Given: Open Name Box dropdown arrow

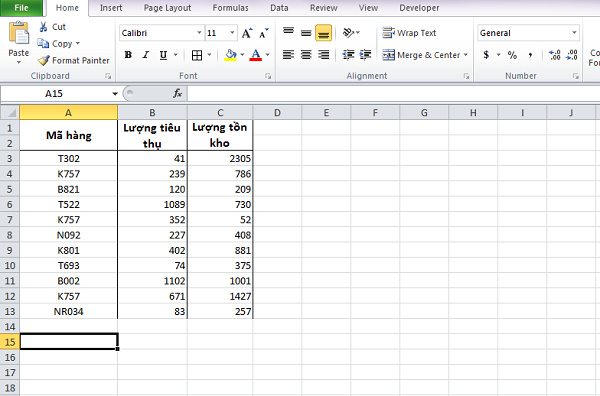Looking at the screenshot, I should click(x=115, y=94).
